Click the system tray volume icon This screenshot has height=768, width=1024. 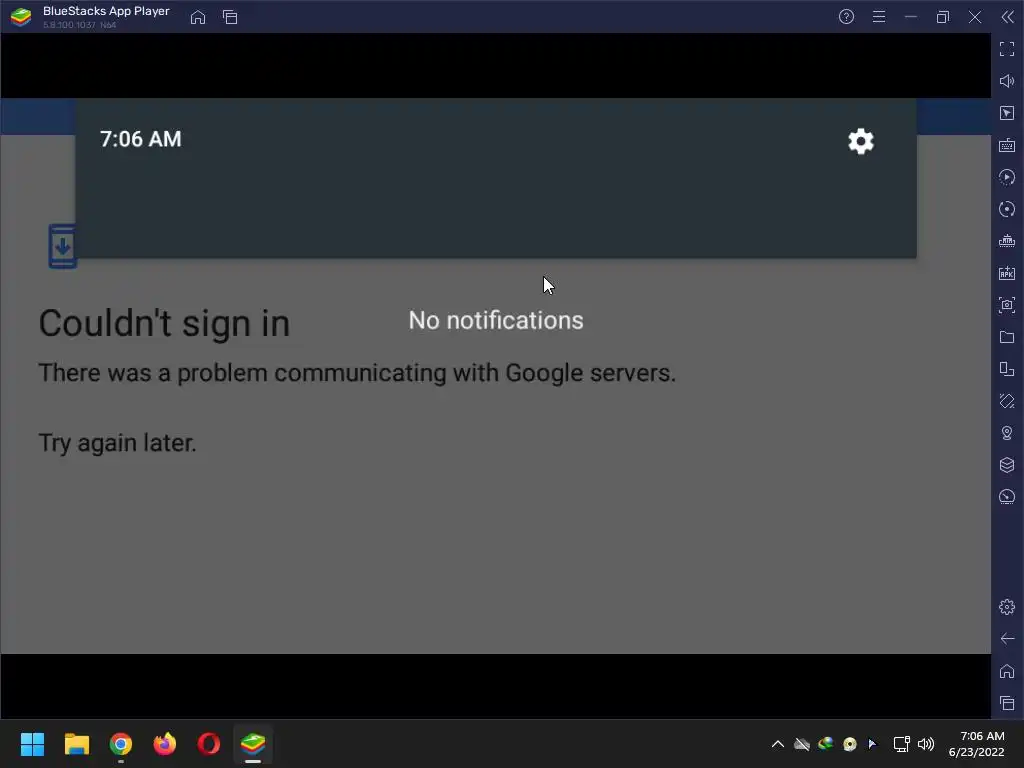[926, 744]
